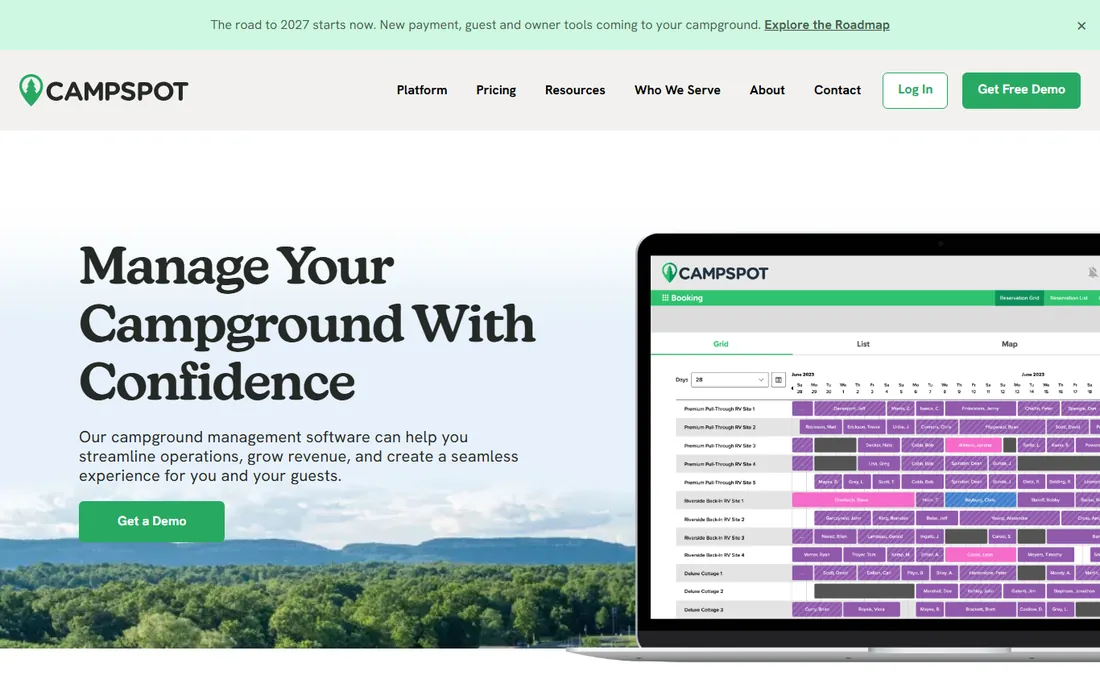This screenshot has height=688, width=1100.
Task: Open the Who We Serve menu
Action: tap(677, 90)
